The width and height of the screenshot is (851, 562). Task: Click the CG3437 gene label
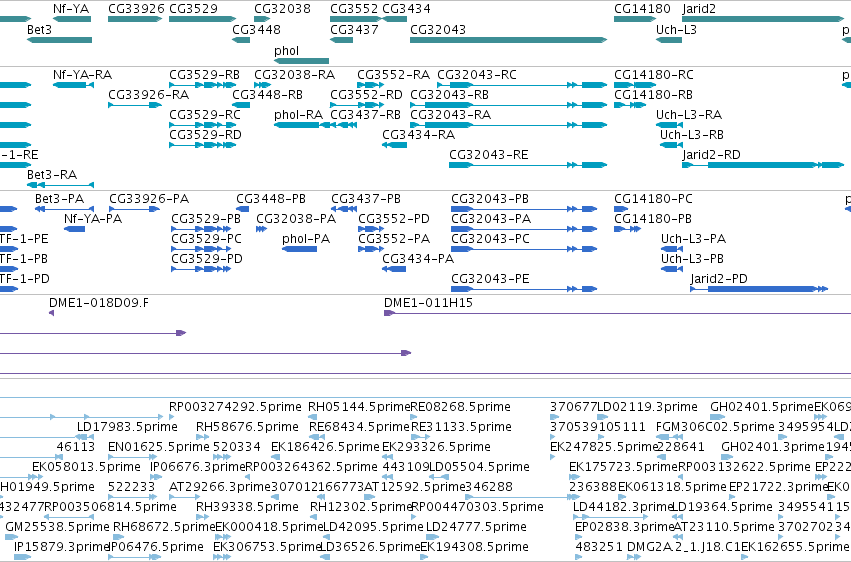354,29
